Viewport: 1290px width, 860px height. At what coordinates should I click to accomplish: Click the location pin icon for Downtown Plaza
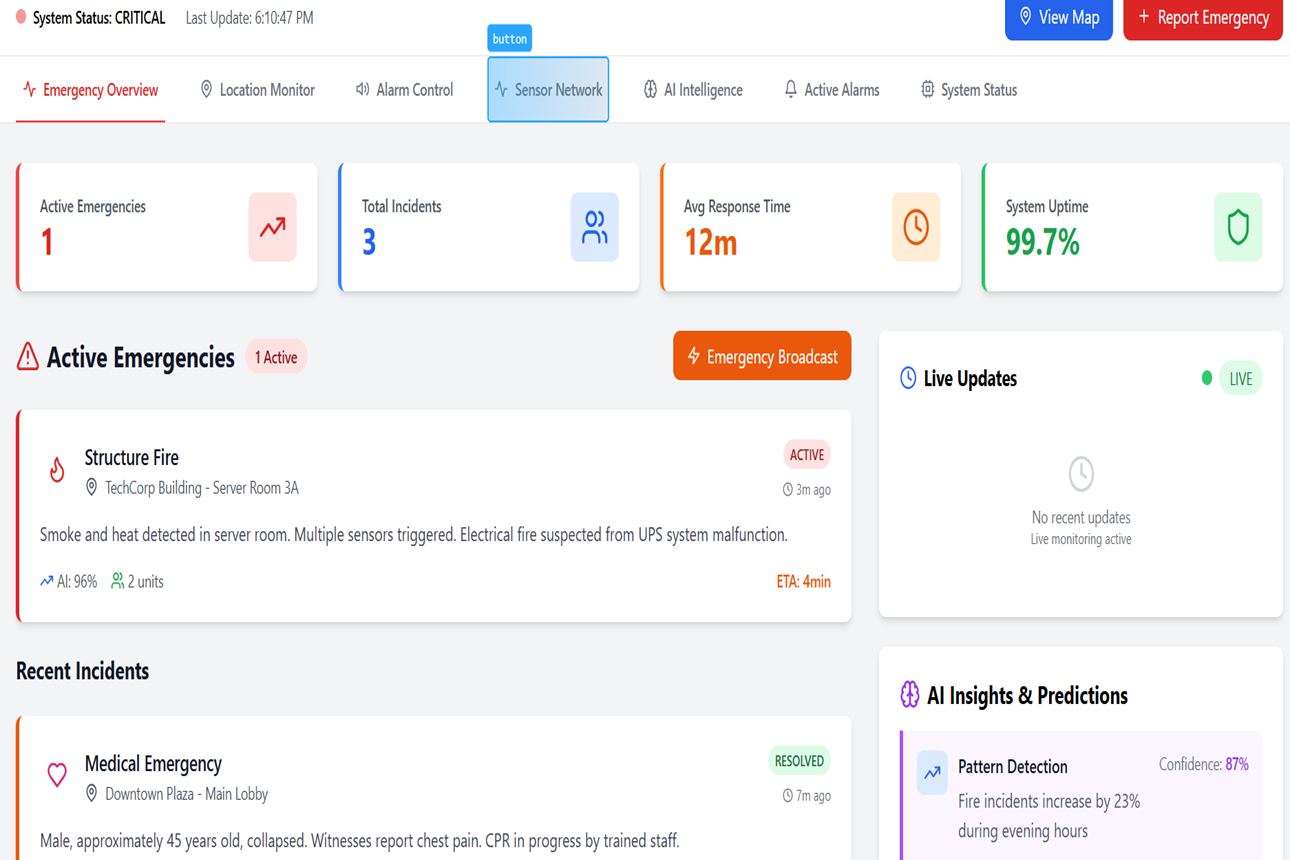tap(91, 793)
